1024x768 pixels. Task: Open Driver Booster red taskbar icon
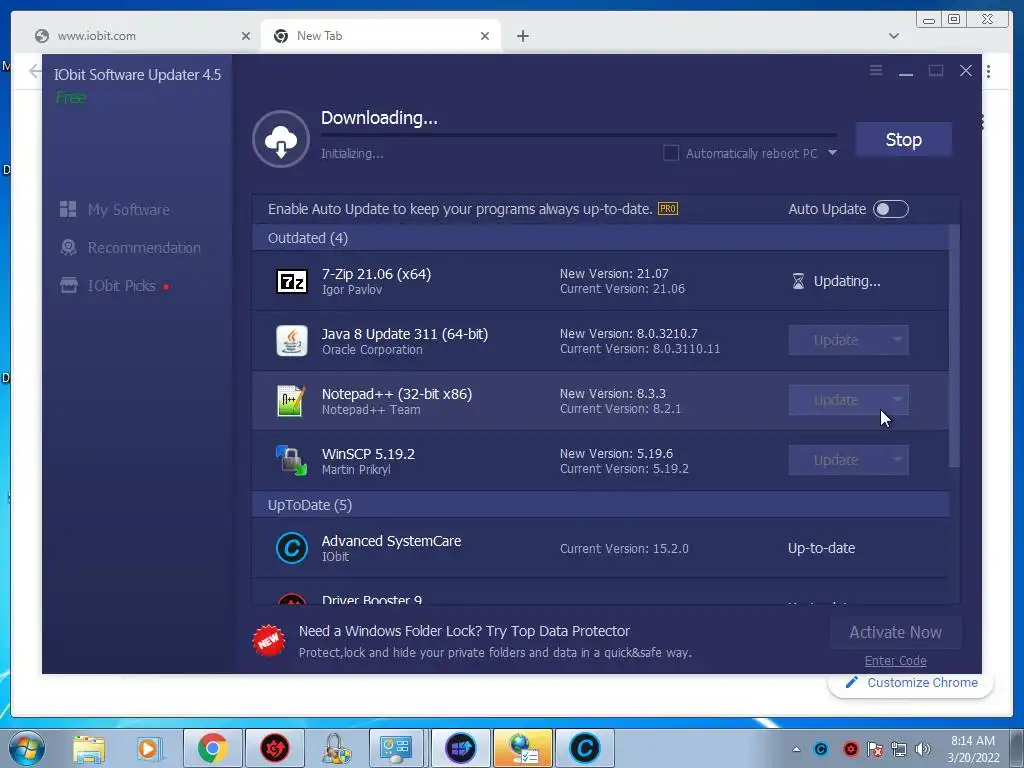(275, 748)
